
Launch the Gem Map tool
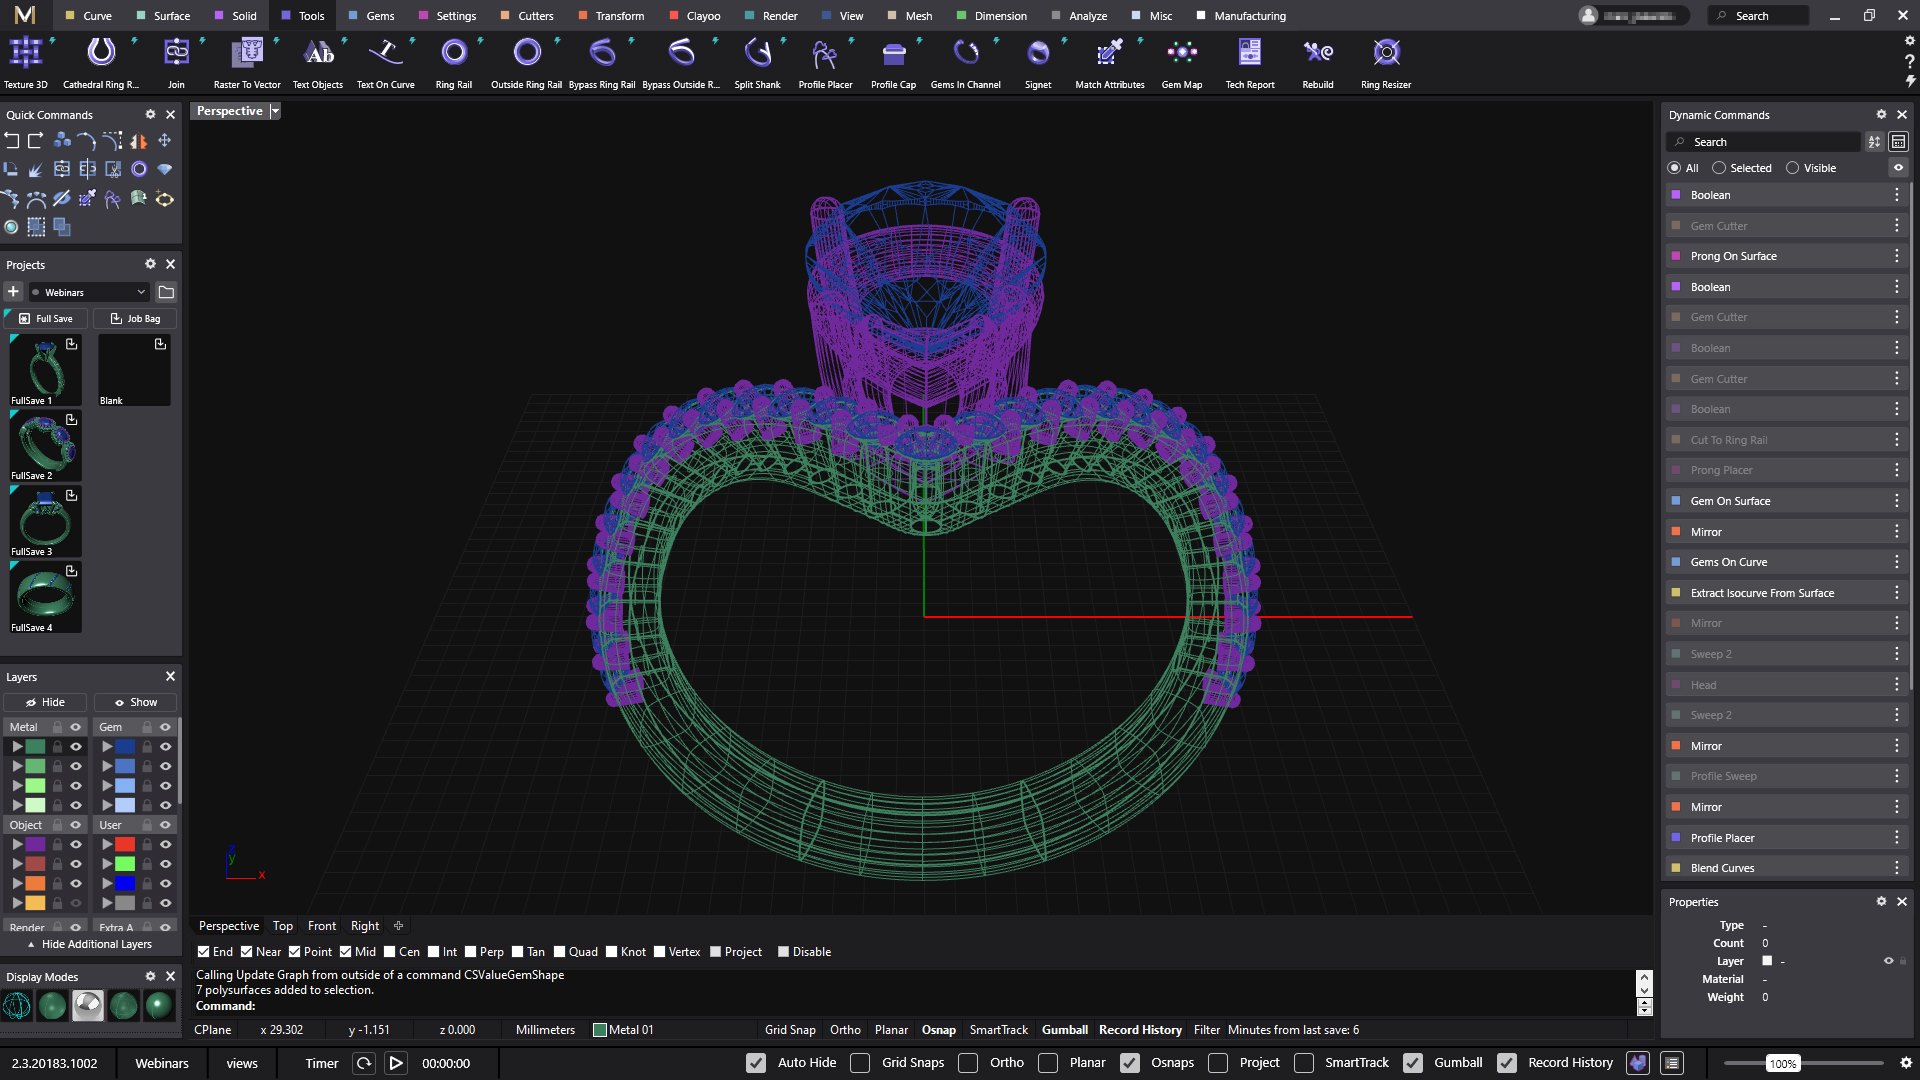click(x=1181, y=63)
